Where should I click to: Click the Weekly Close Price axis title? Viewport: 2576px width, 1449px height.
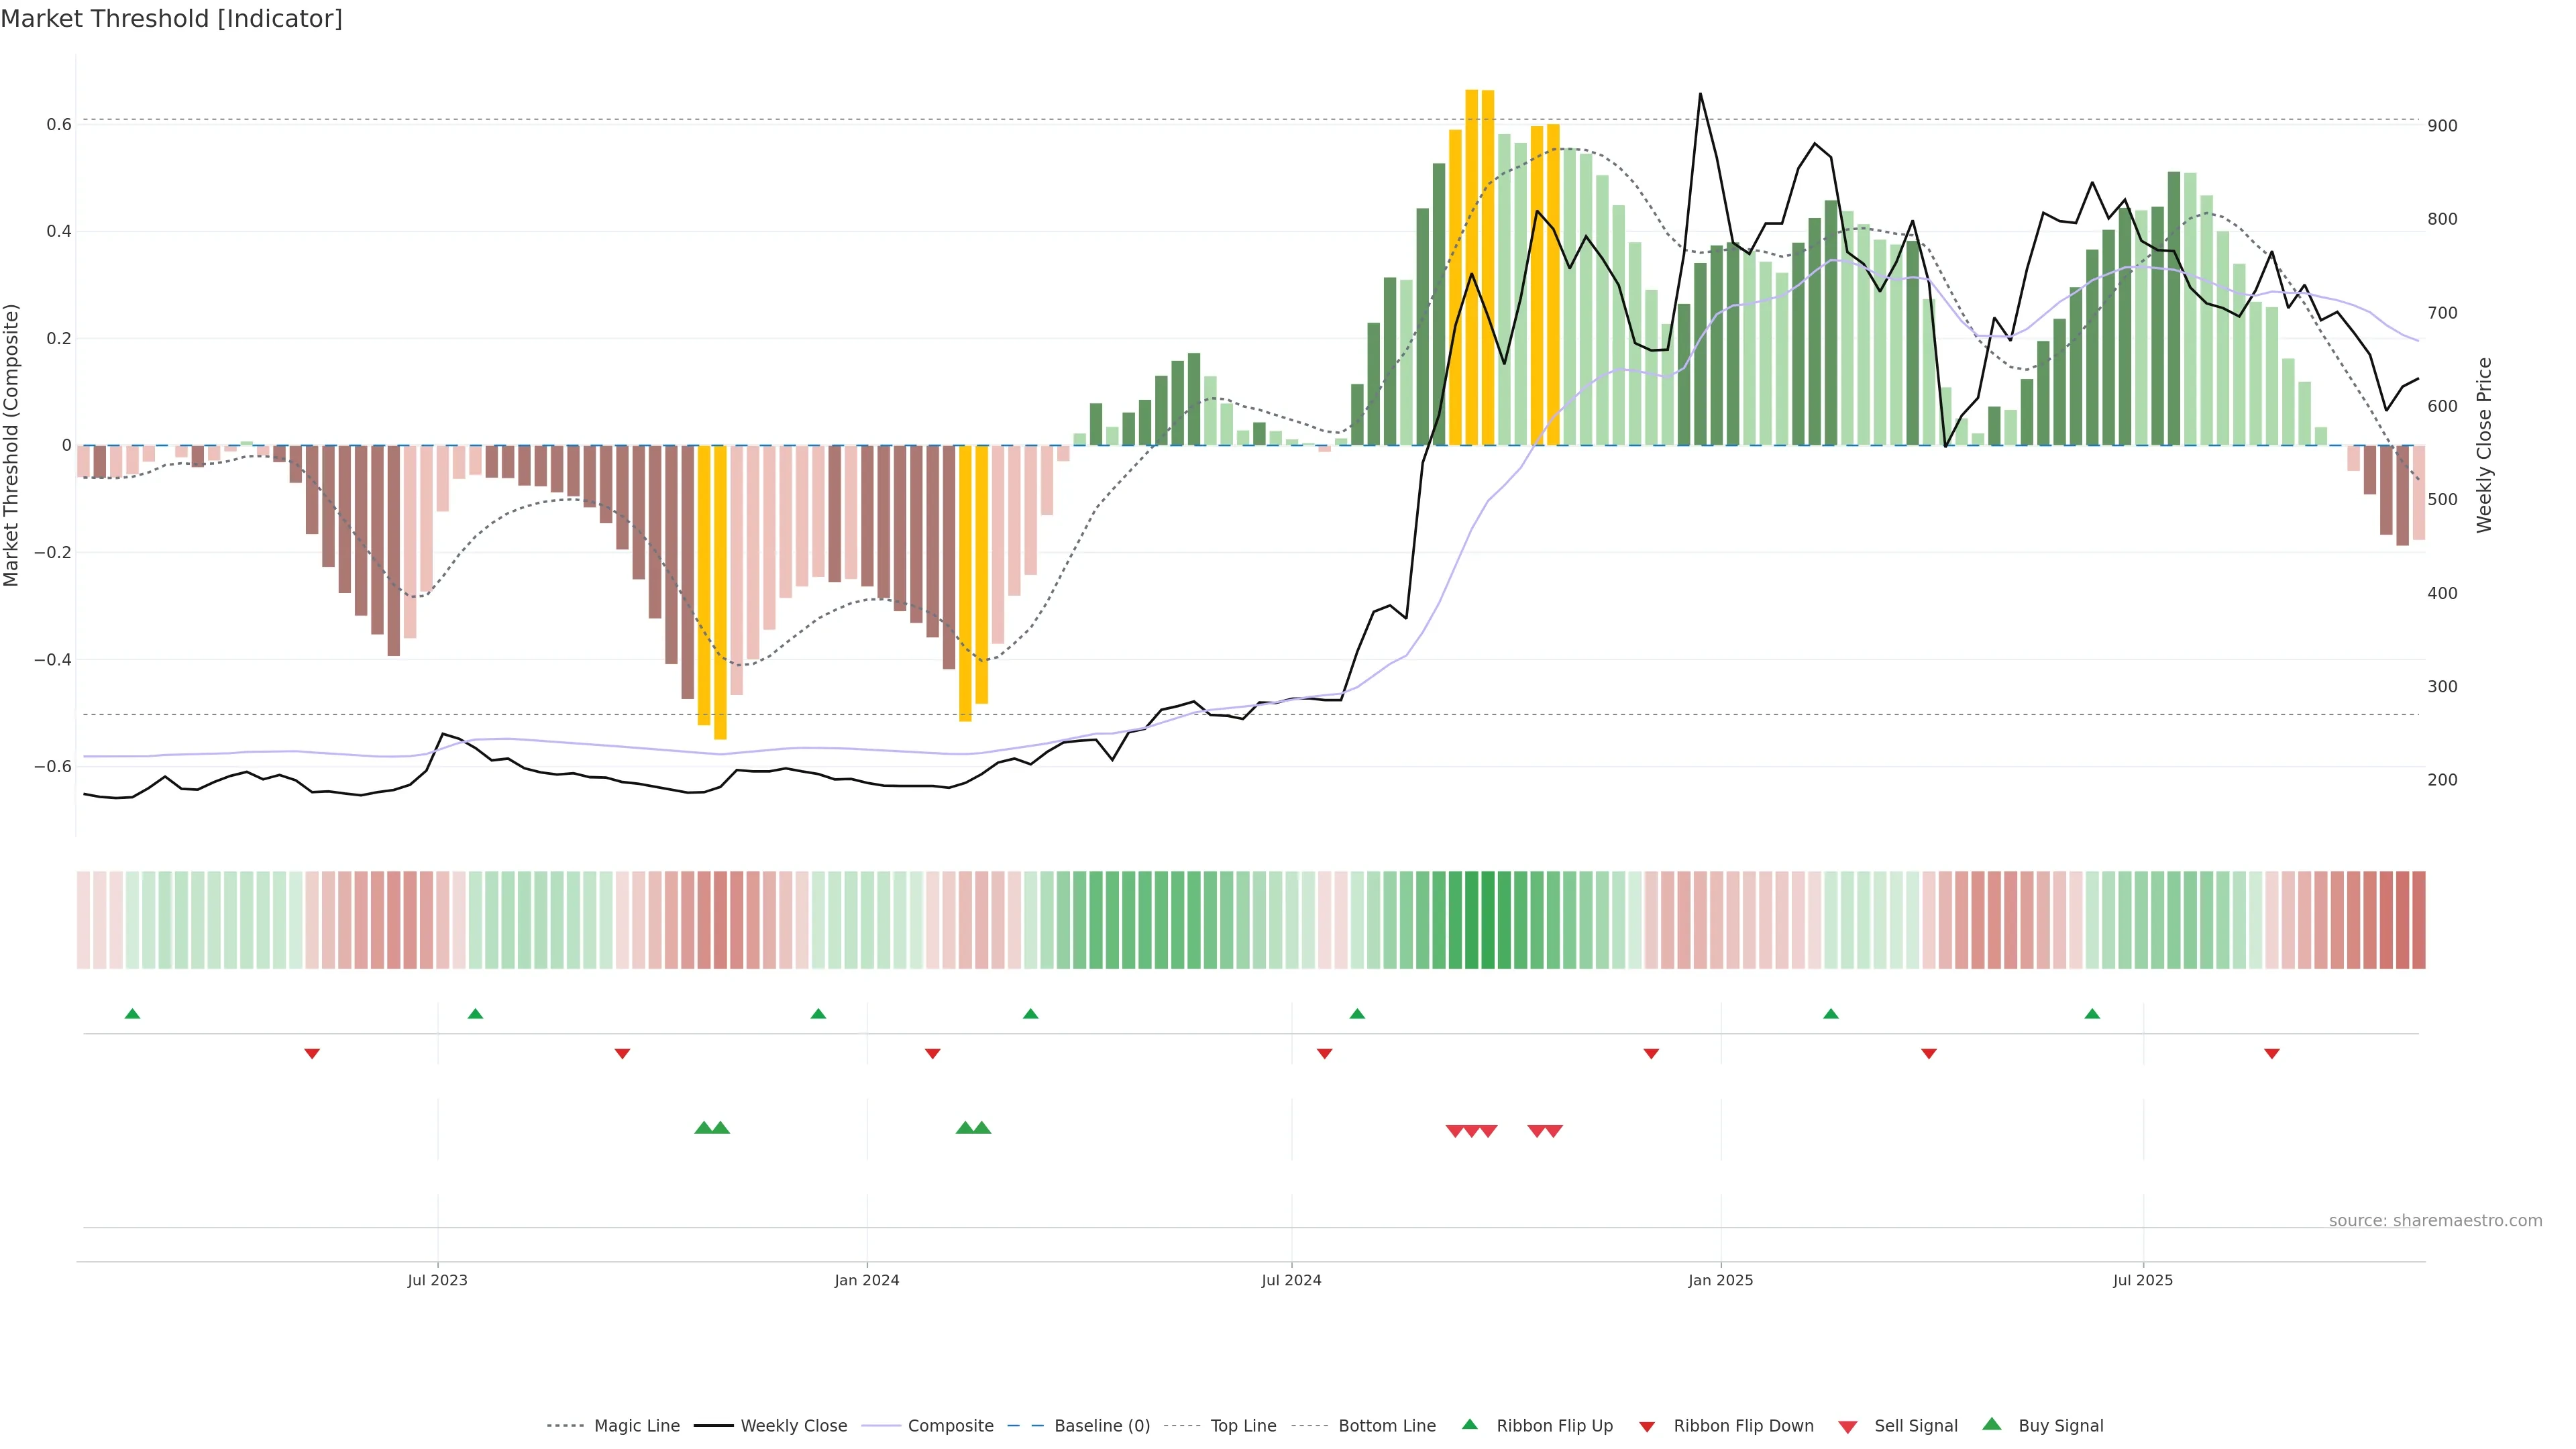click(x=2484, y=445)
